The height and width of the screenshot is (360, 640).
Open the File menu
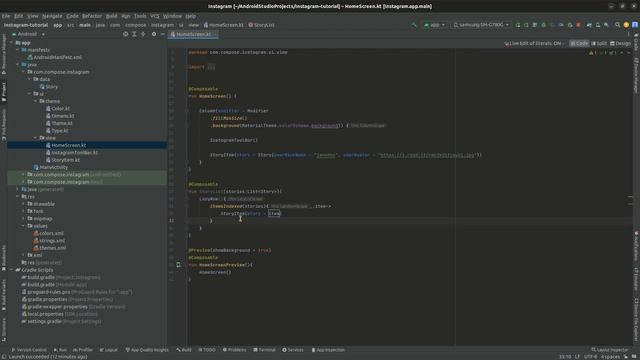(6, 16)
